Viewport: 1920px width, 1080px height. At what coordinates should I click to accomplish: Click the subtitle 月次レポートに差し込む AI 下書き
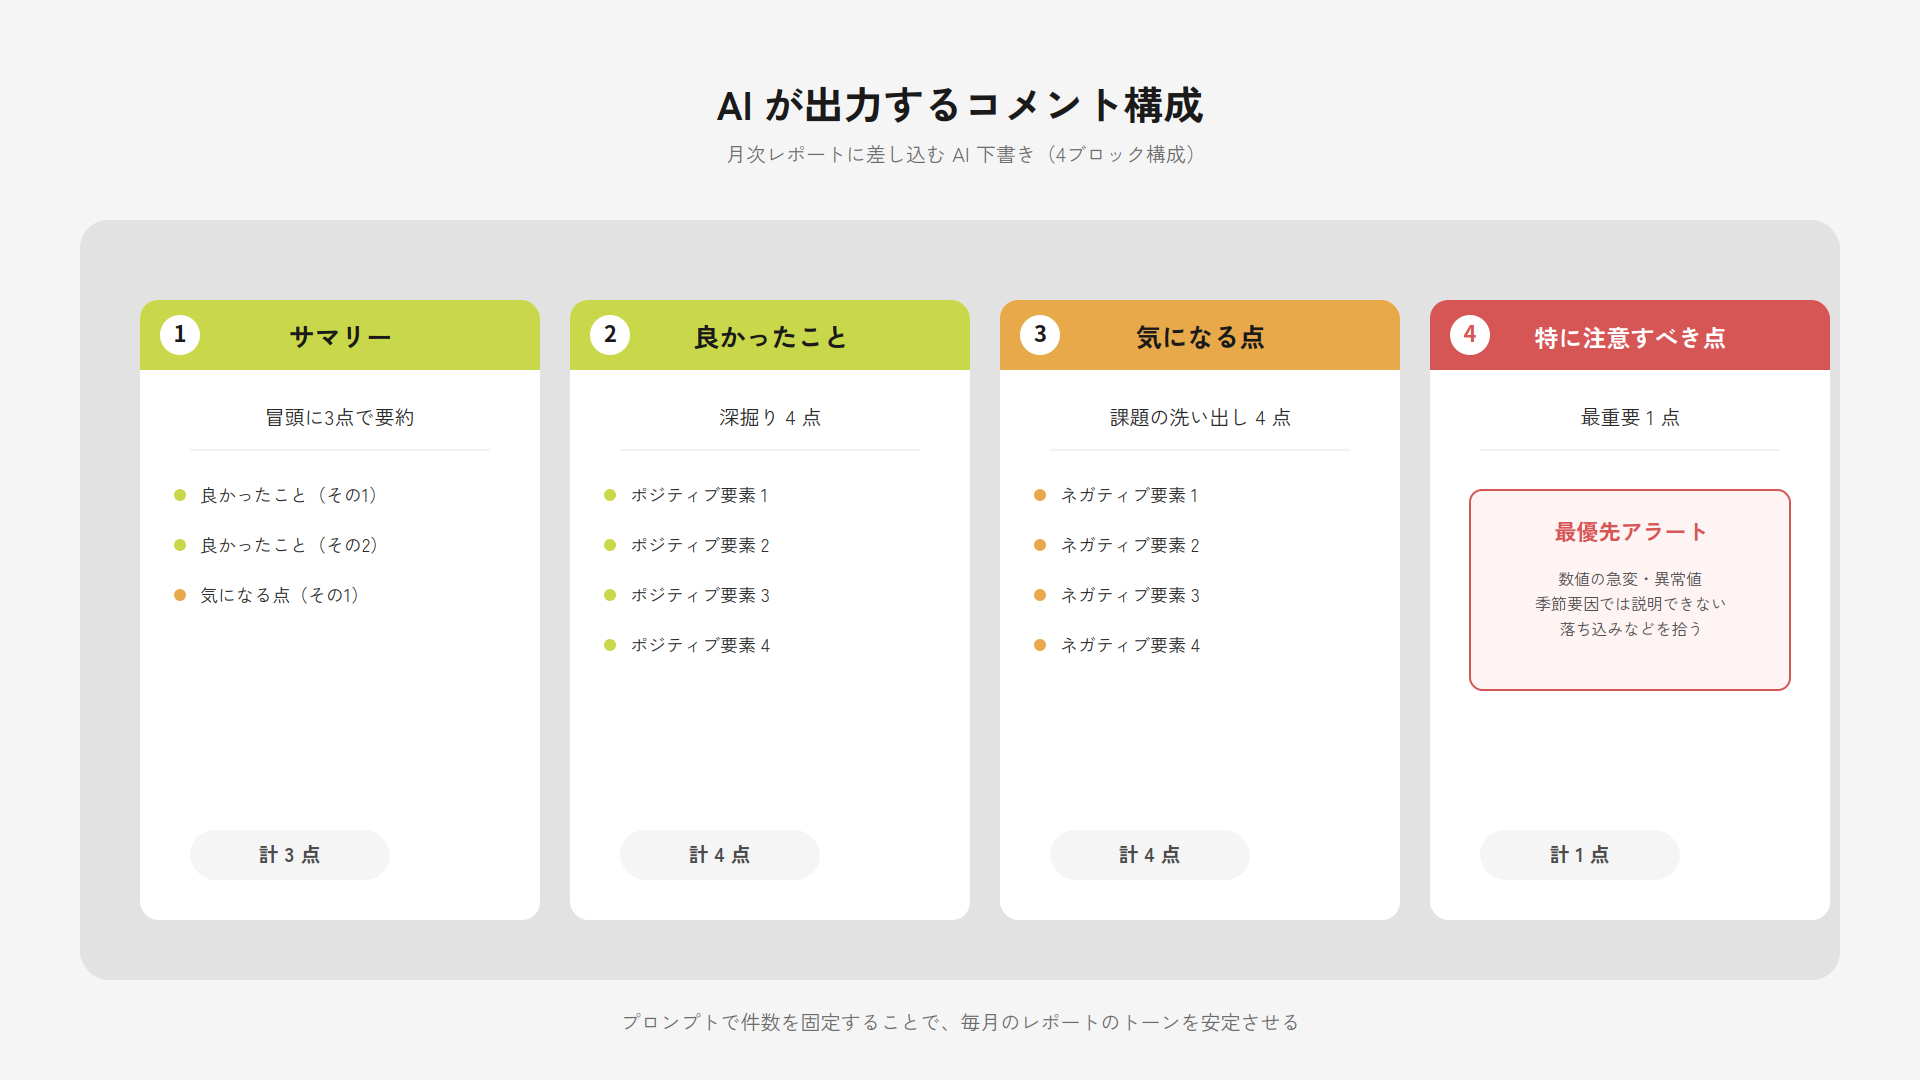coord(960,154)
